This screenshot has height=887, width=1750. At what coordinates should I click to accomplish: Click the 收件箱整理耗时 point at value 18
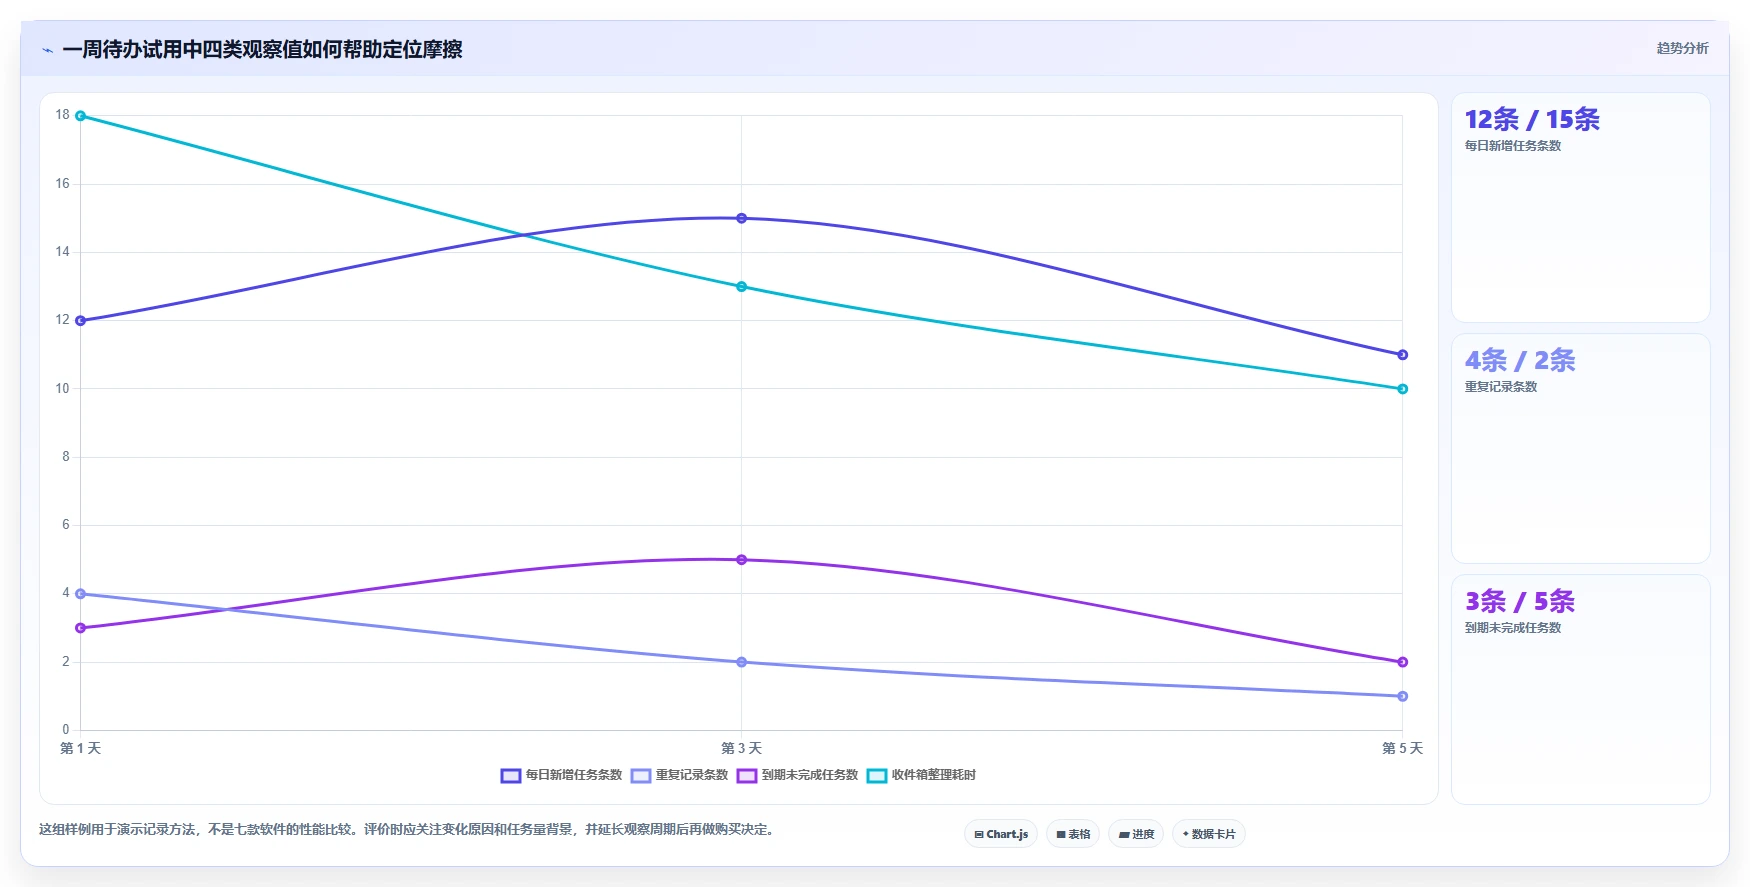point(81,116)
